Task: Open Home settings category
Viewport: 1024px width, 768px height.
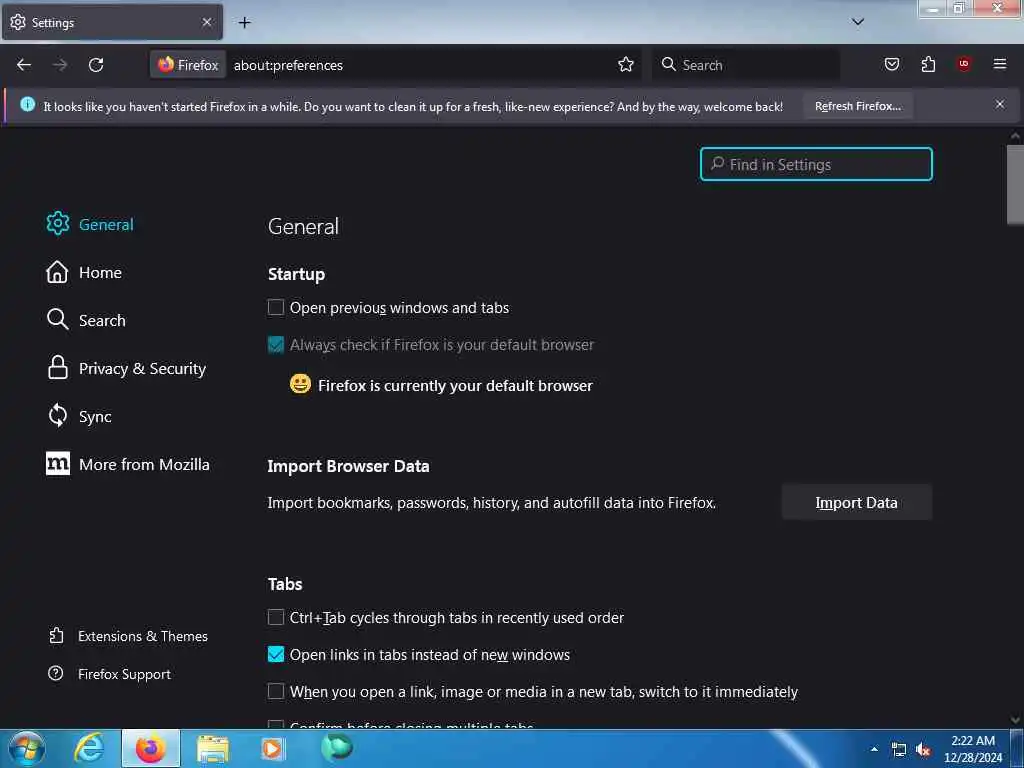Action: pos(84,272)
